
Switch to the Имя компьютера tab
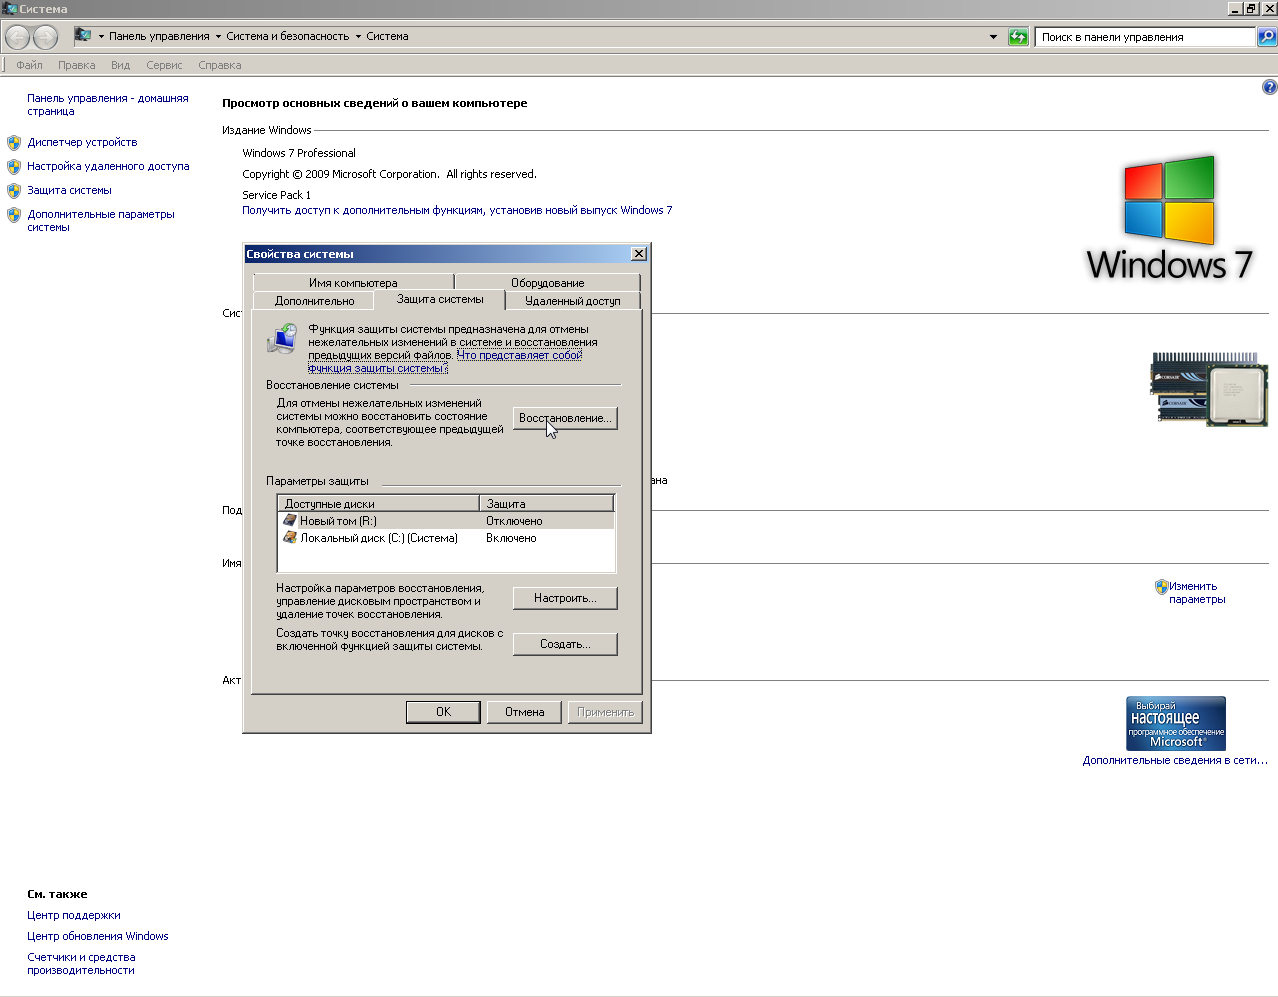pyautogui.click(x=353, y=283)
